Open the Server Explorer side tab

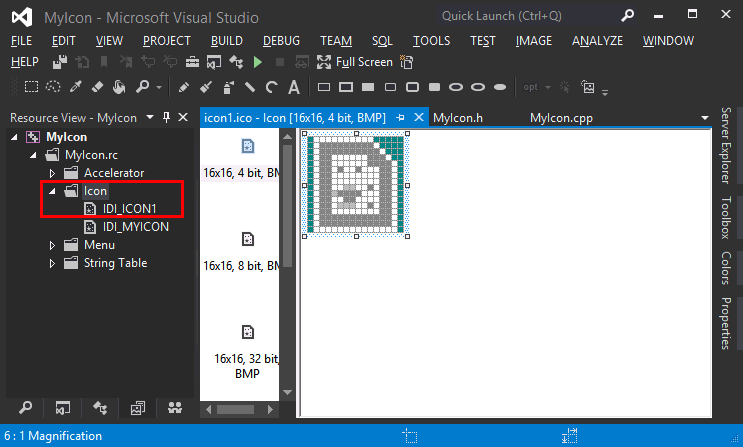pyautogui.click(x=725, y=145)
